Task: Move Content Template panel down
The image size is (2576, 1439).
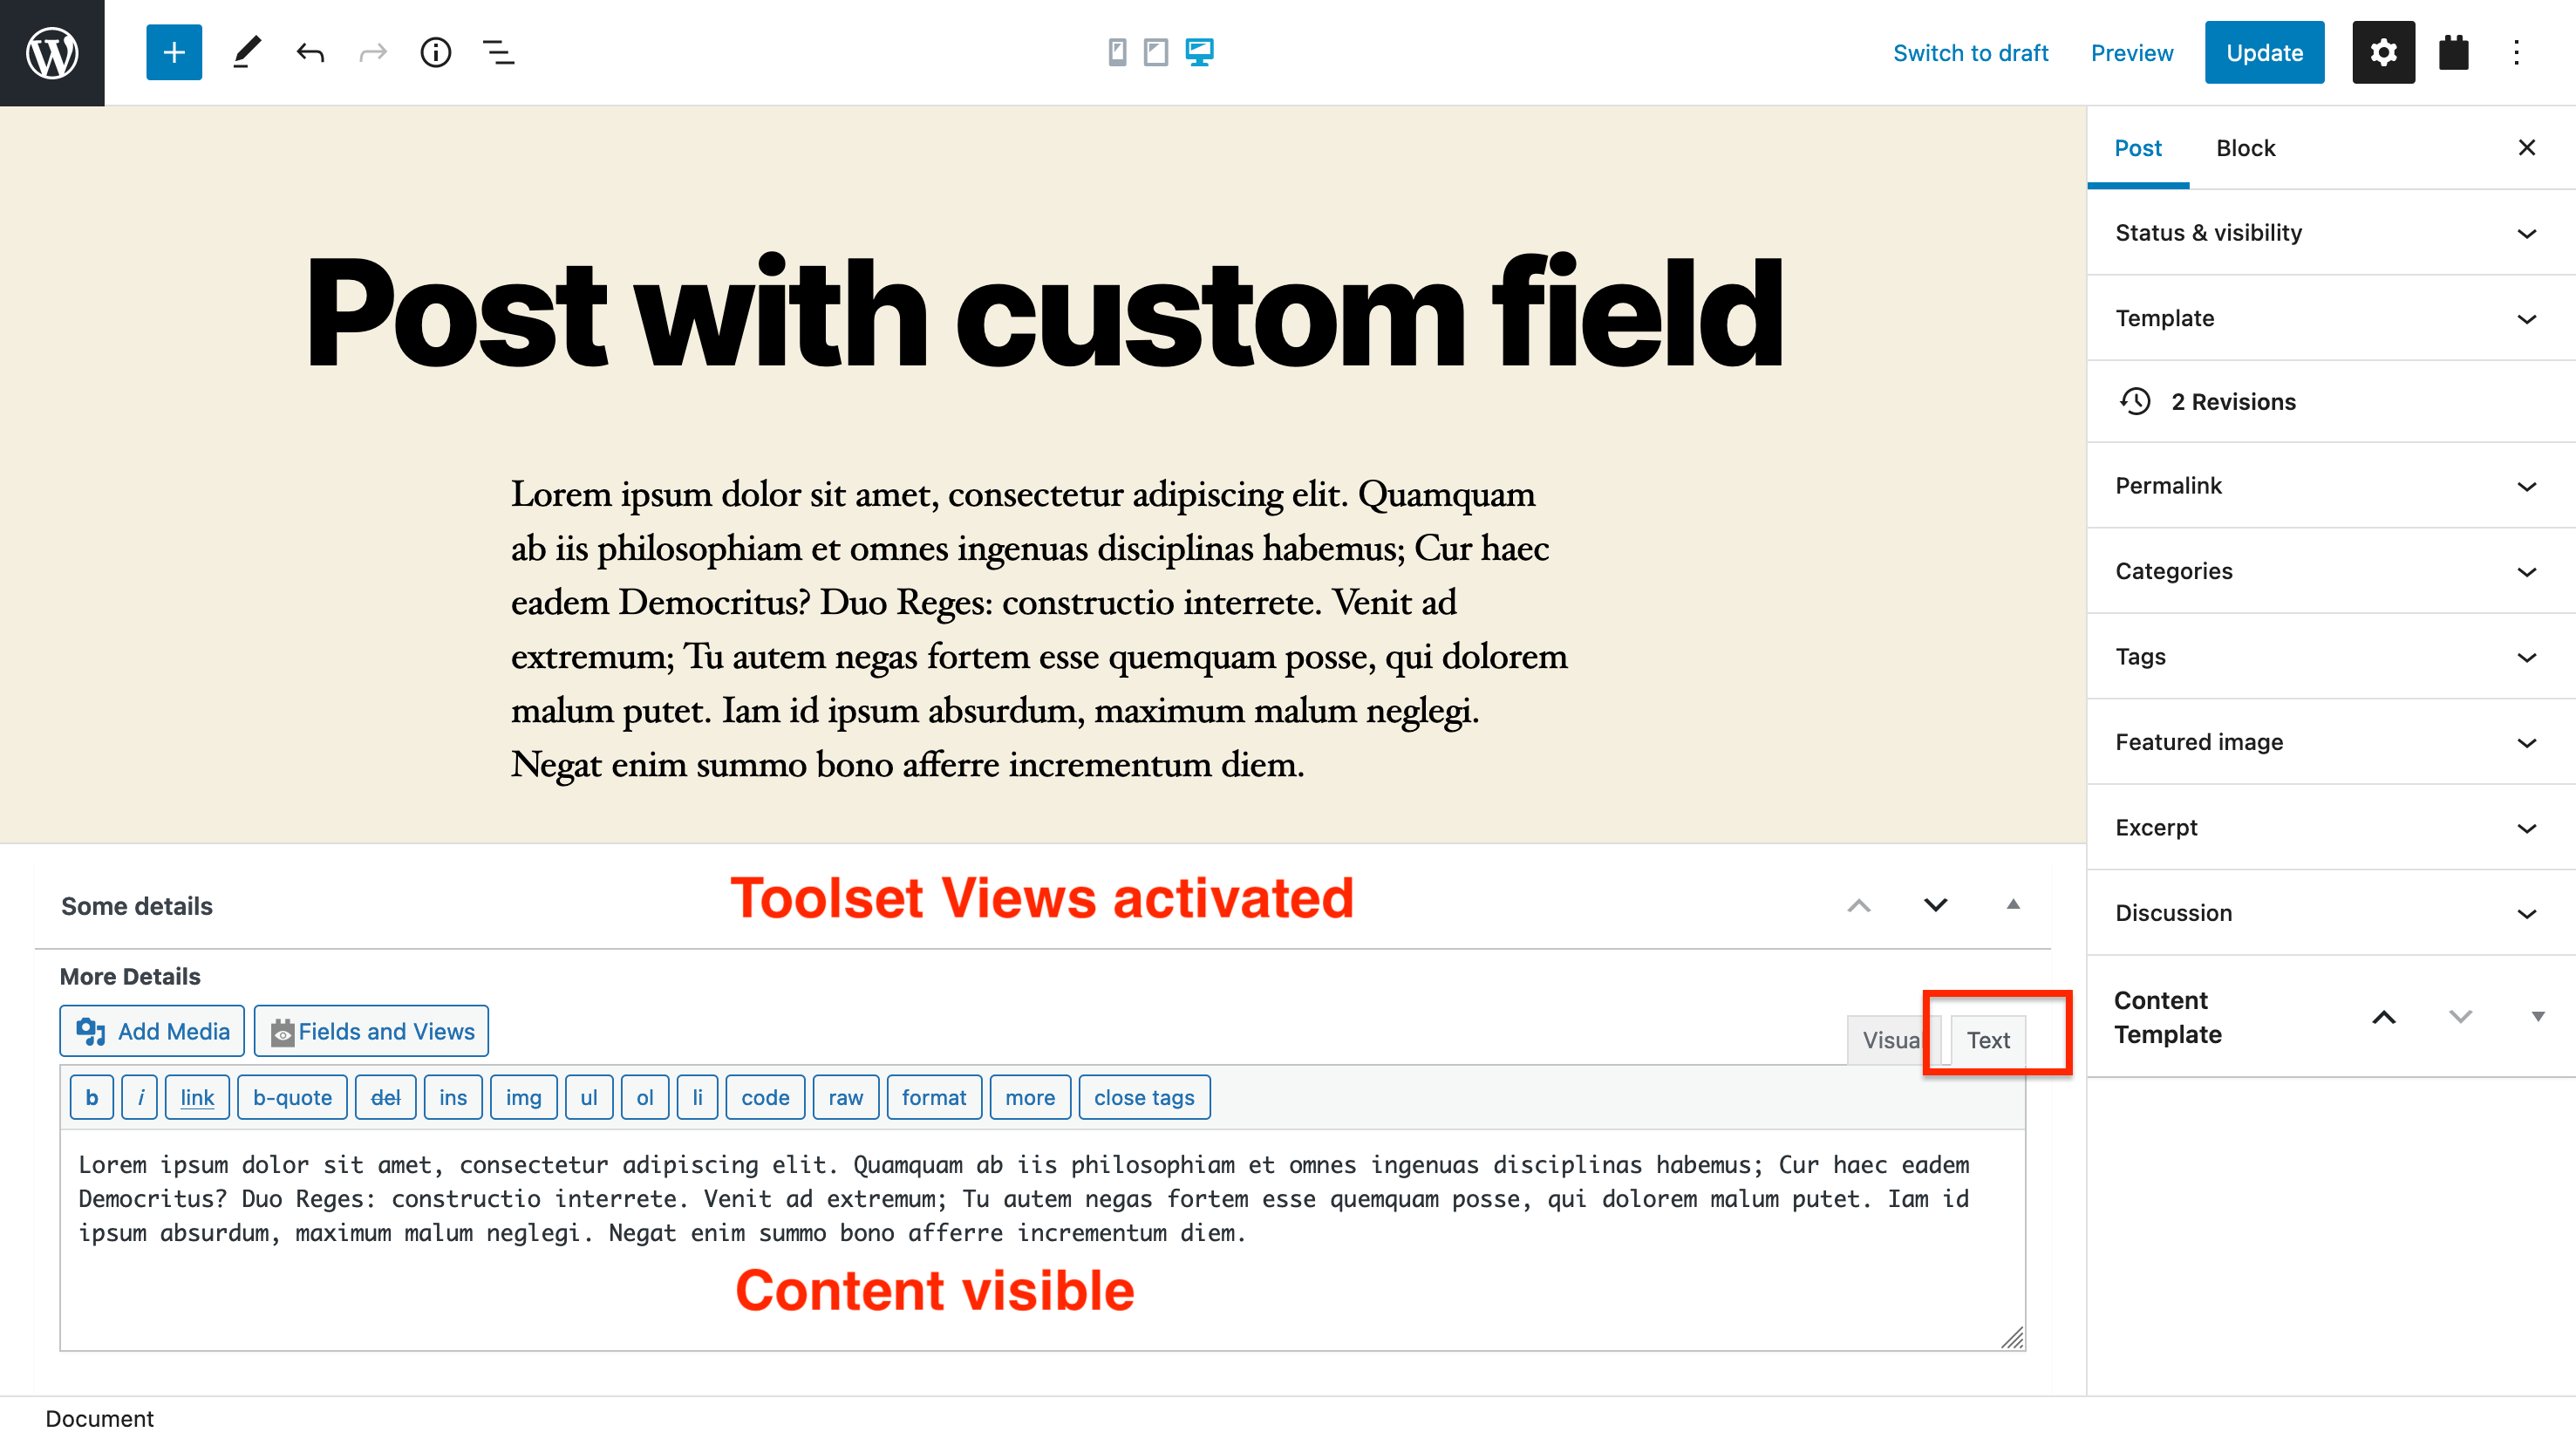Action: click(x=2461, y=1017)
